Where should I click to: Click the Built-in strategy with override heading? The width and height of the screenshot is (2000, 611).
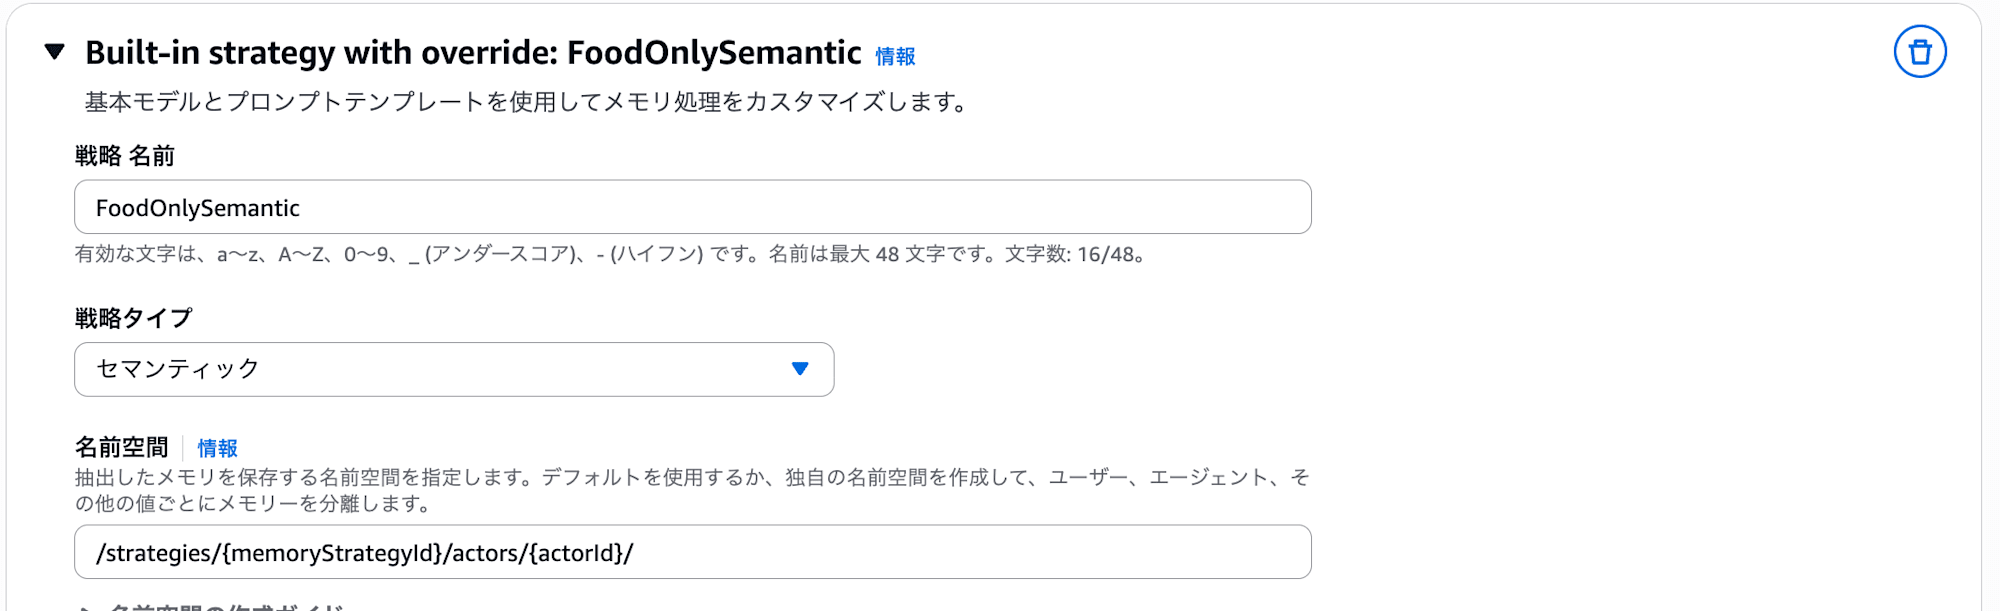click(473, 52)
